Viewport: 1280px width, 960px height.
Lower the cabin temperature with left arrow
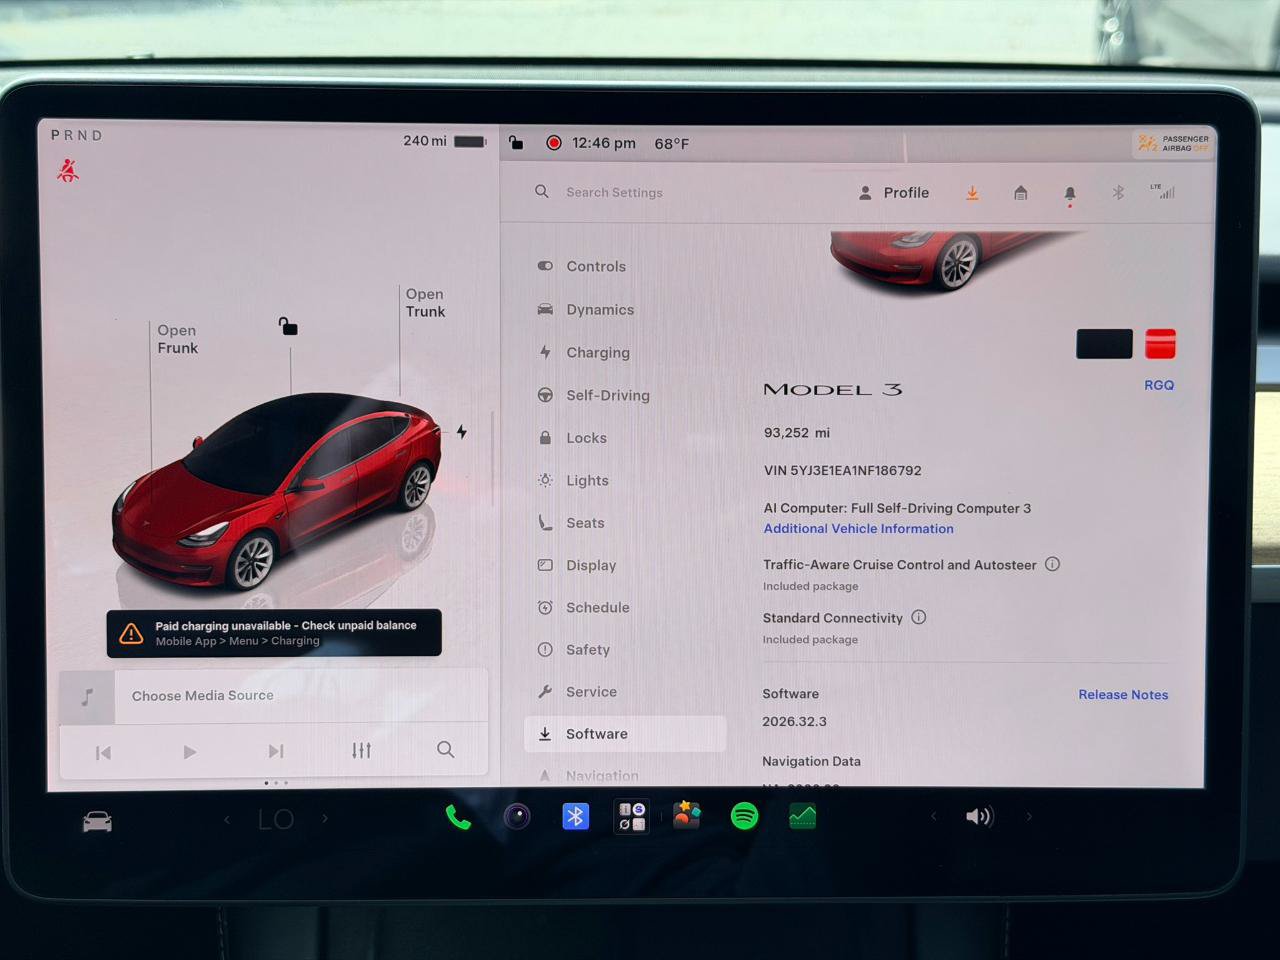[x=227, y=819]
